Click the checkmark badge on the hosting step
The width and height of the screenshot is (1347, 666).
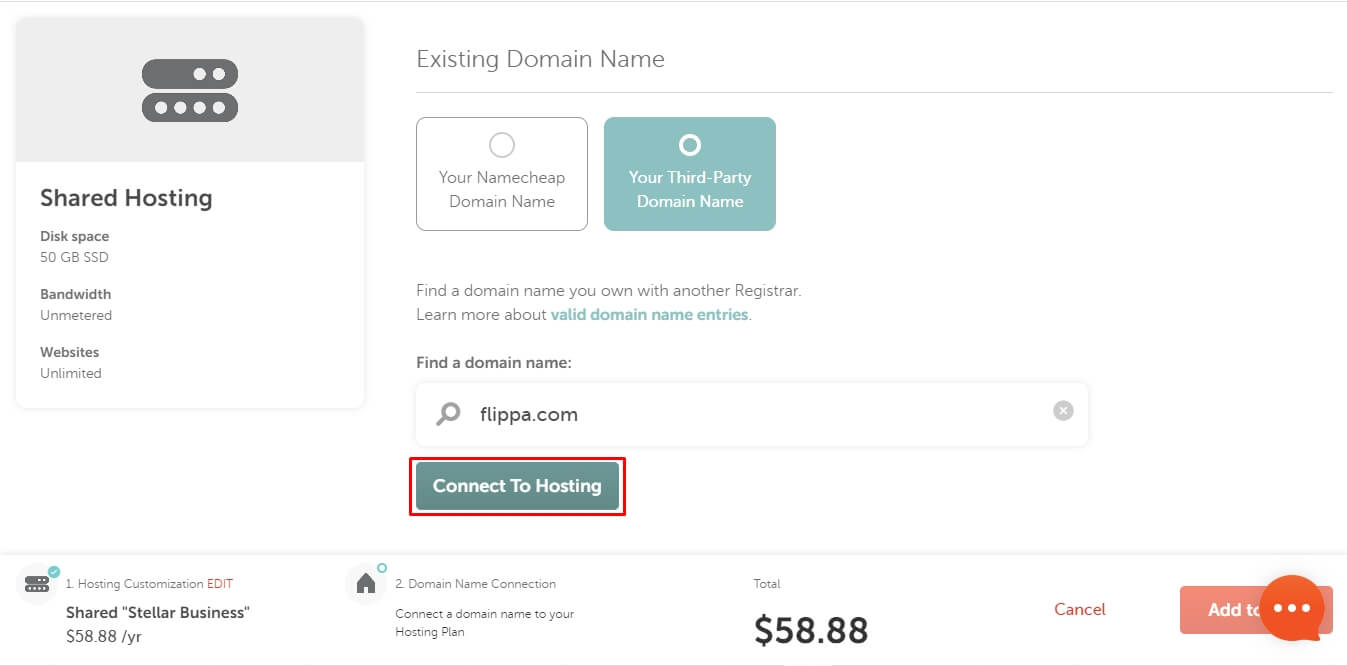54,572
